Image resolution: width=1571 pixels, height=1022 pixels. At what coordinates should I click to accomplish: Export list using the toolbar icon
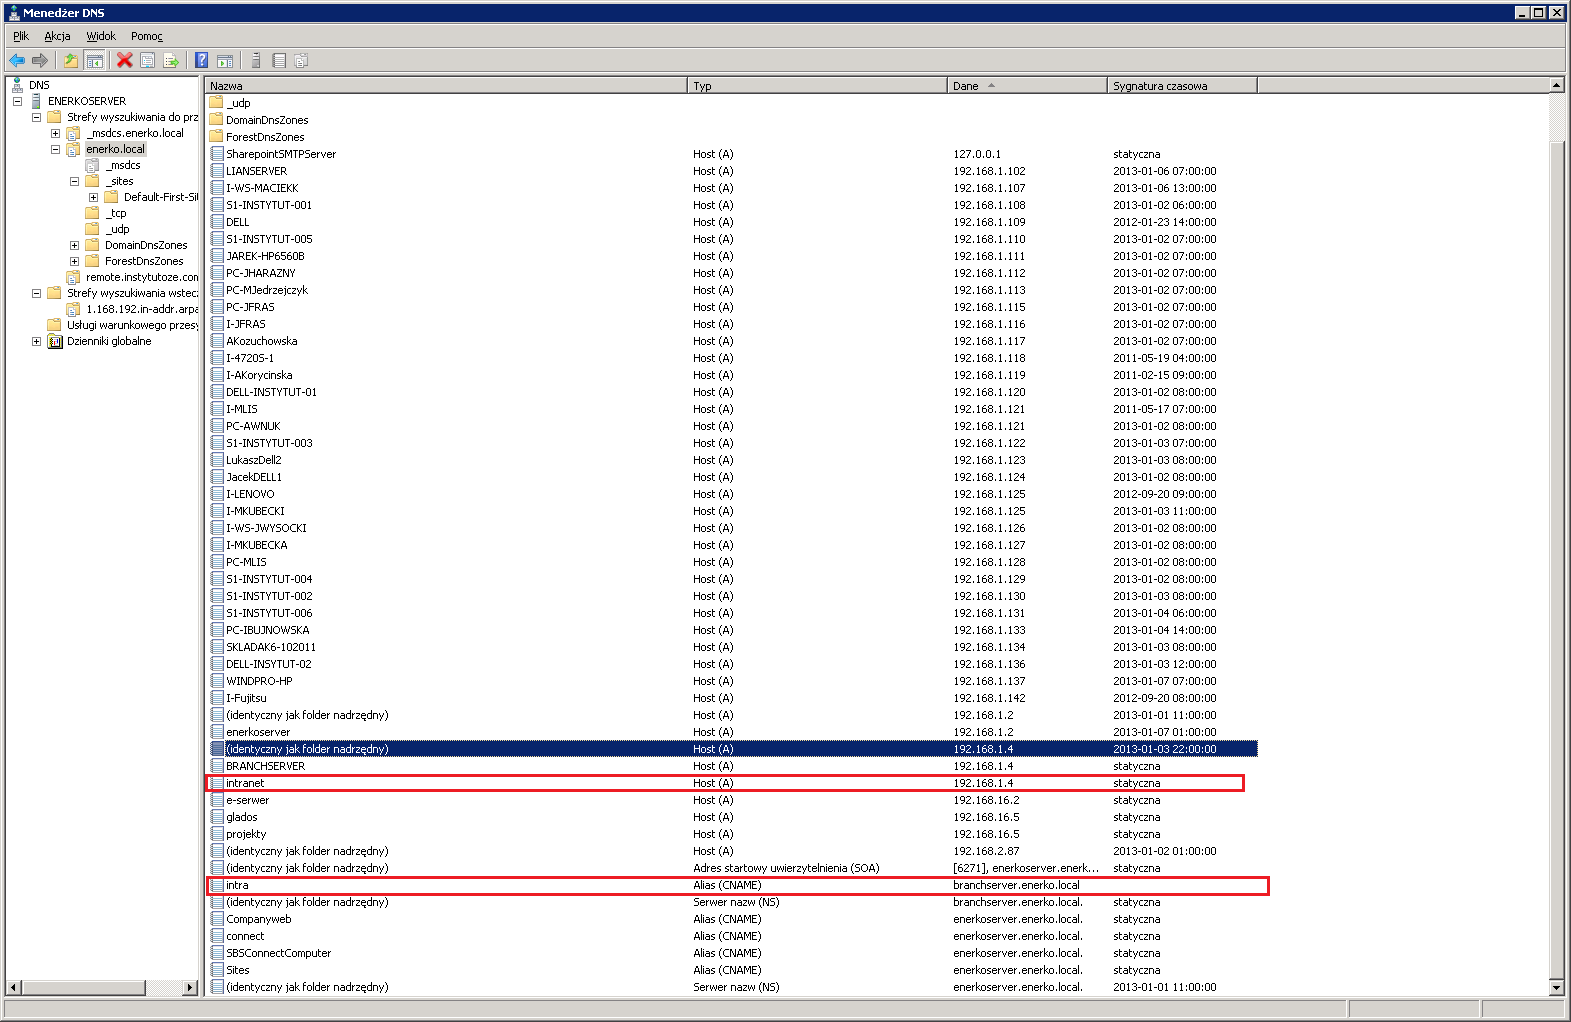click(x=171, y=61)
